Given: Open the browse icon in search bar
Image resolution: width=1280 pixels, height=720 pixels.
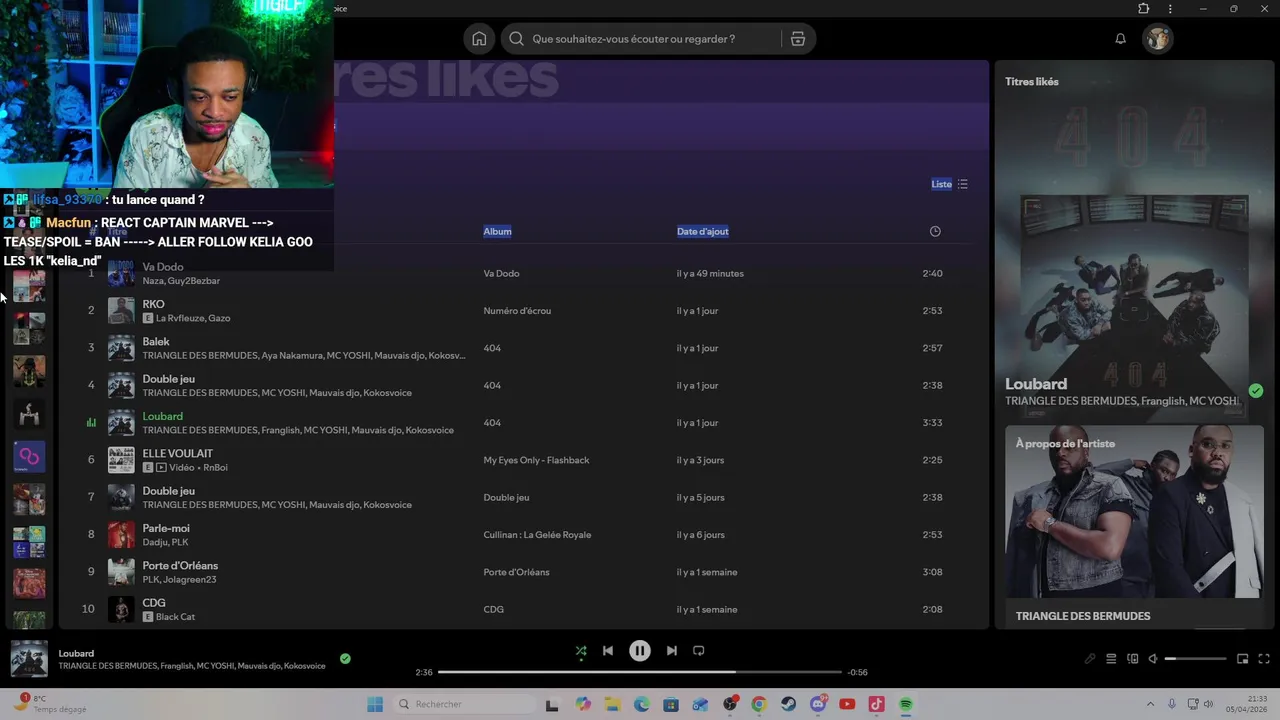Looking at the screenshot, I should 797,39.
